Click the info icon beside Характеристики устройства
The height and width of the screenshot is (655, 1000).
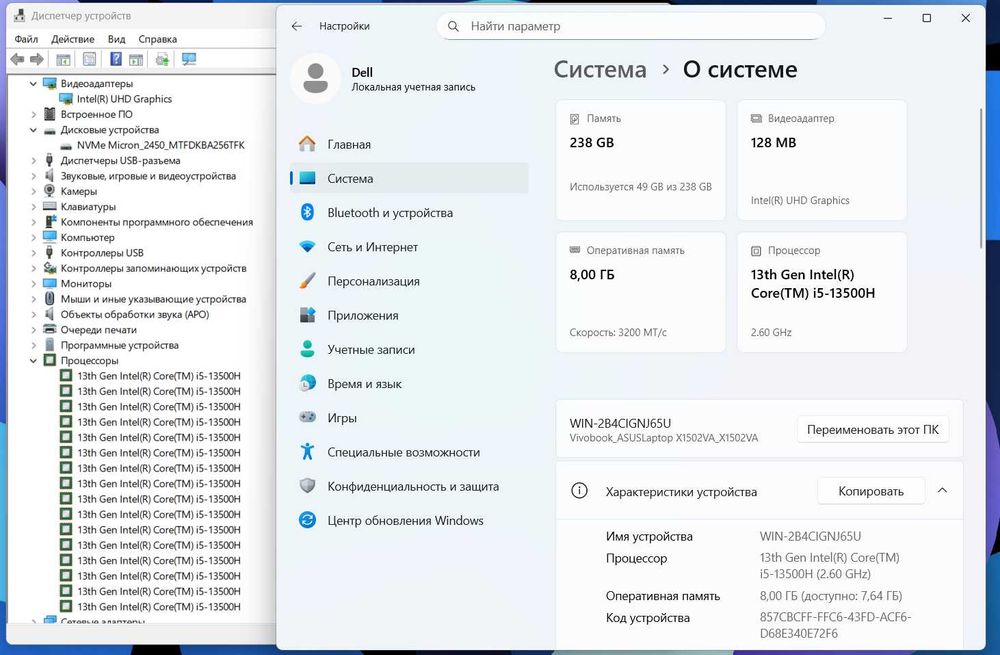pyautogui.click(x=579, y=491)
